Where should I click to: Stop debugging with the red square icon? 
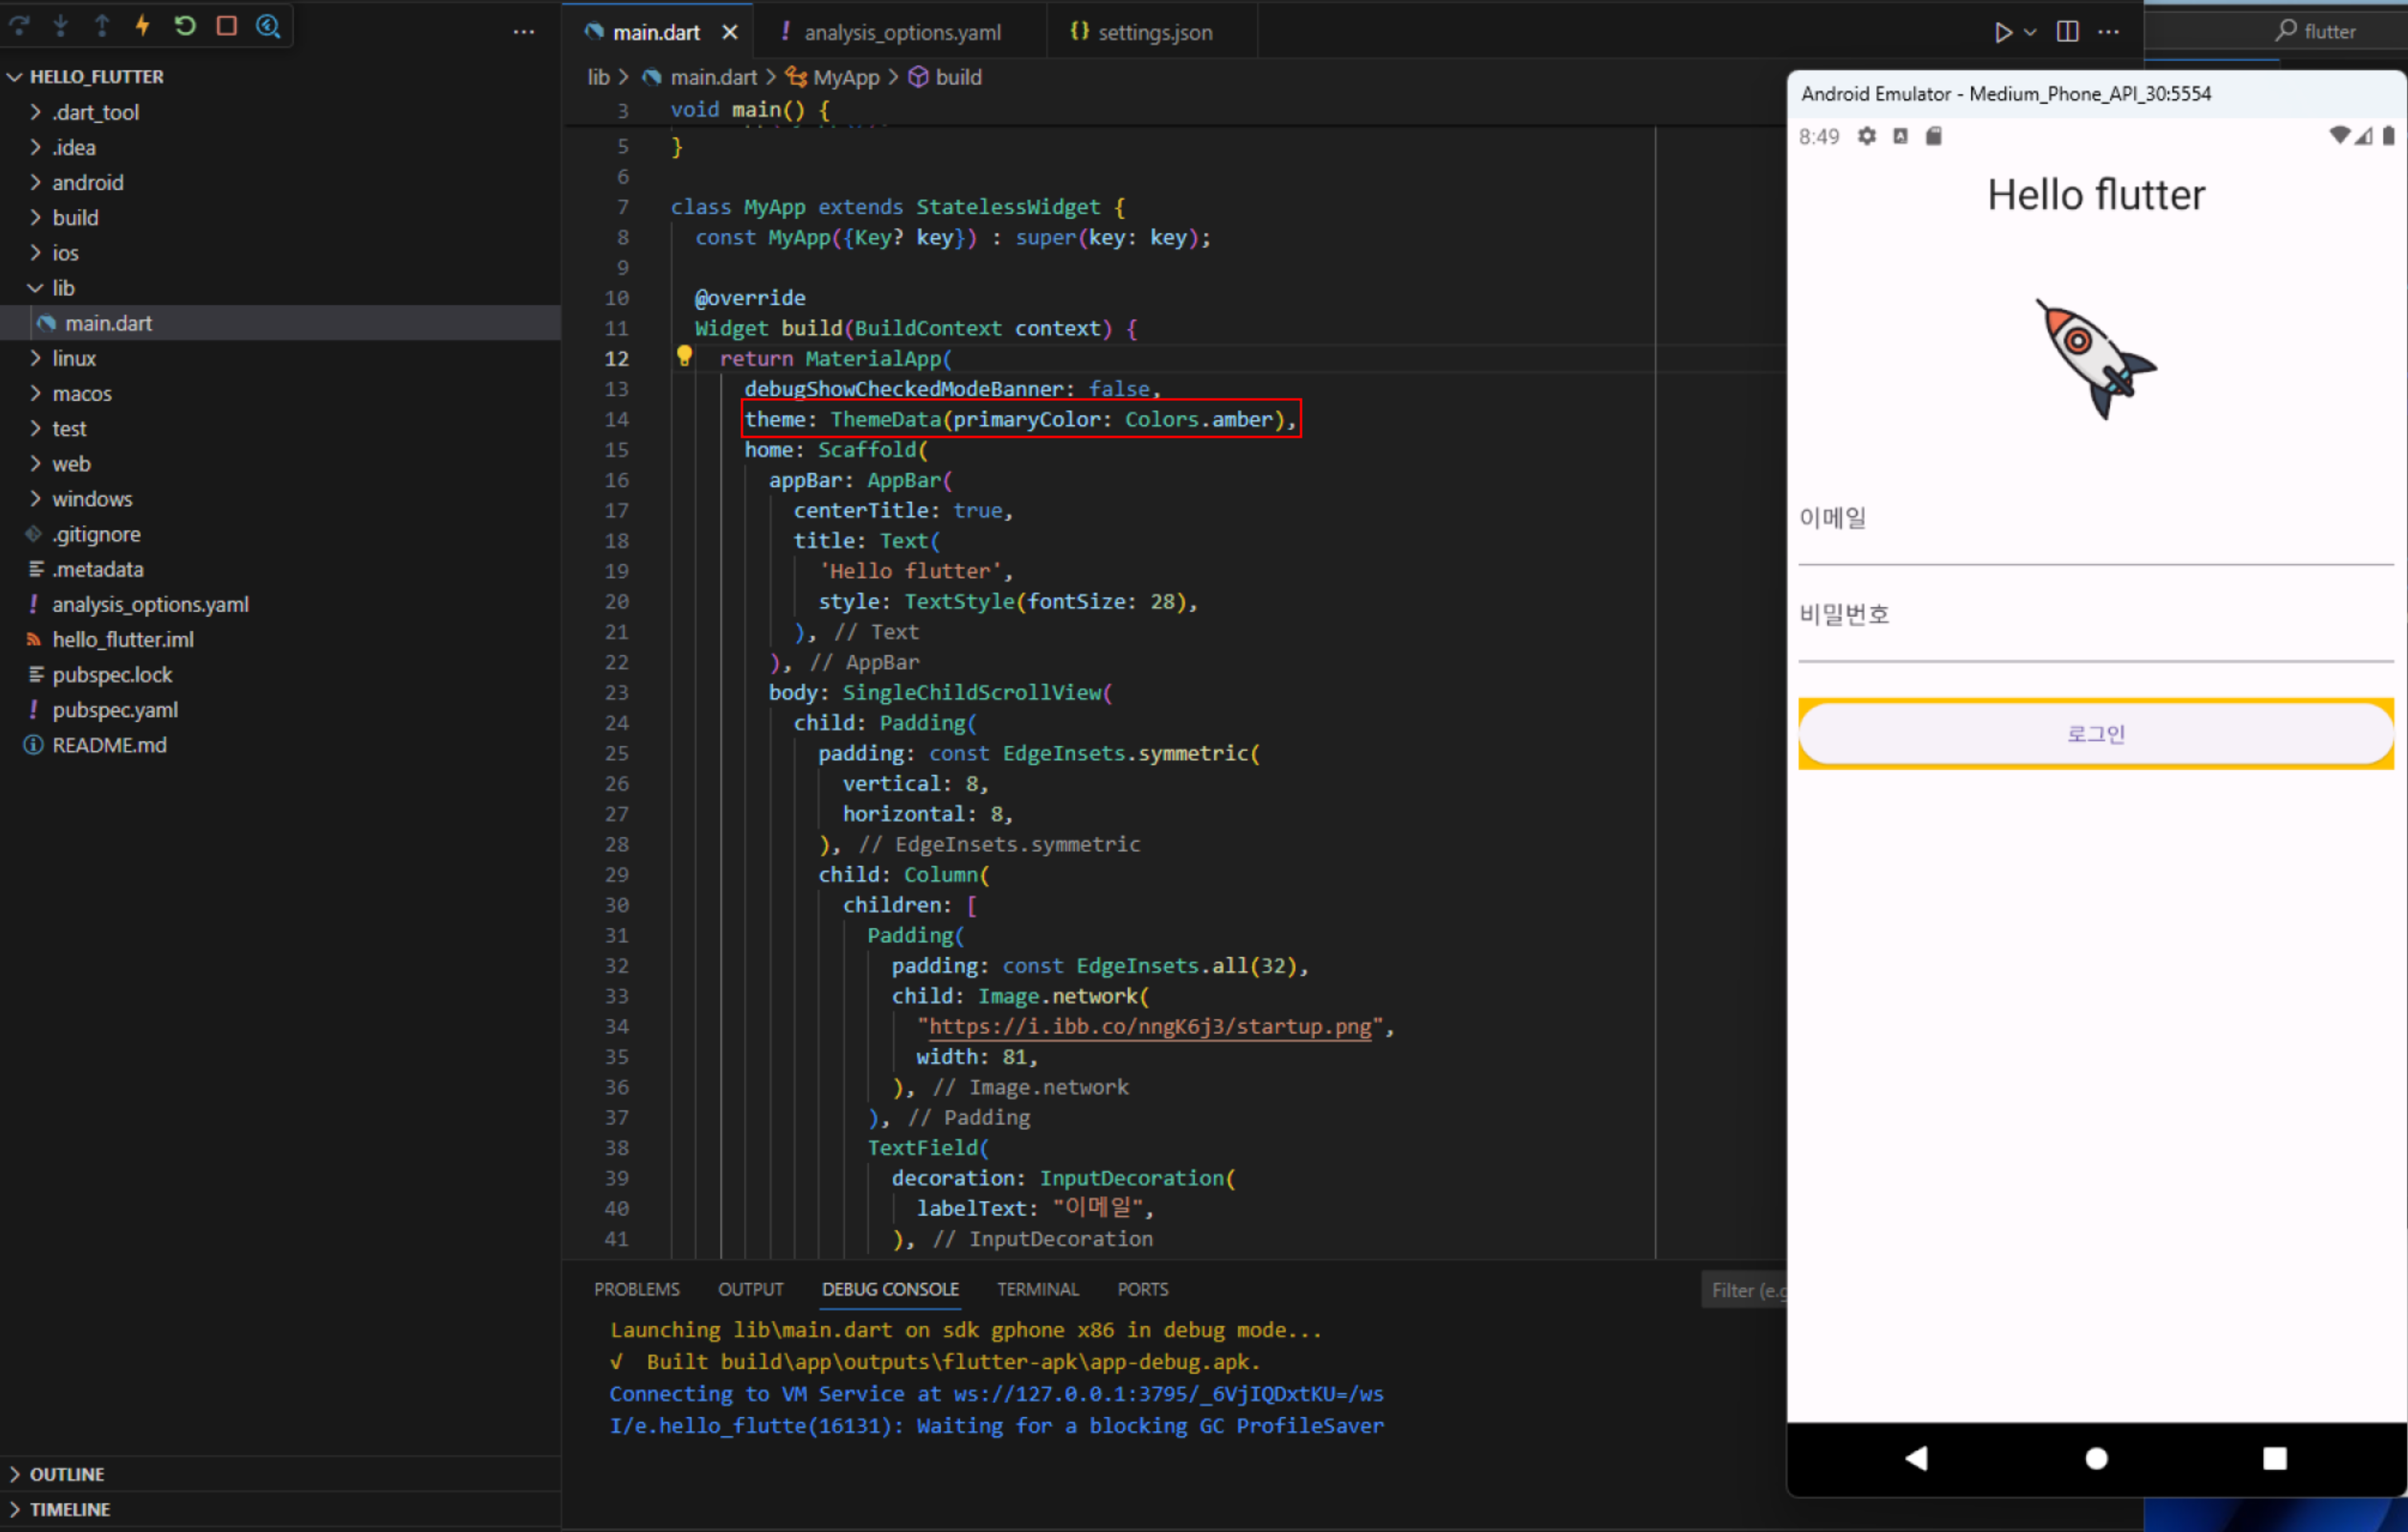tap(226, 26)
